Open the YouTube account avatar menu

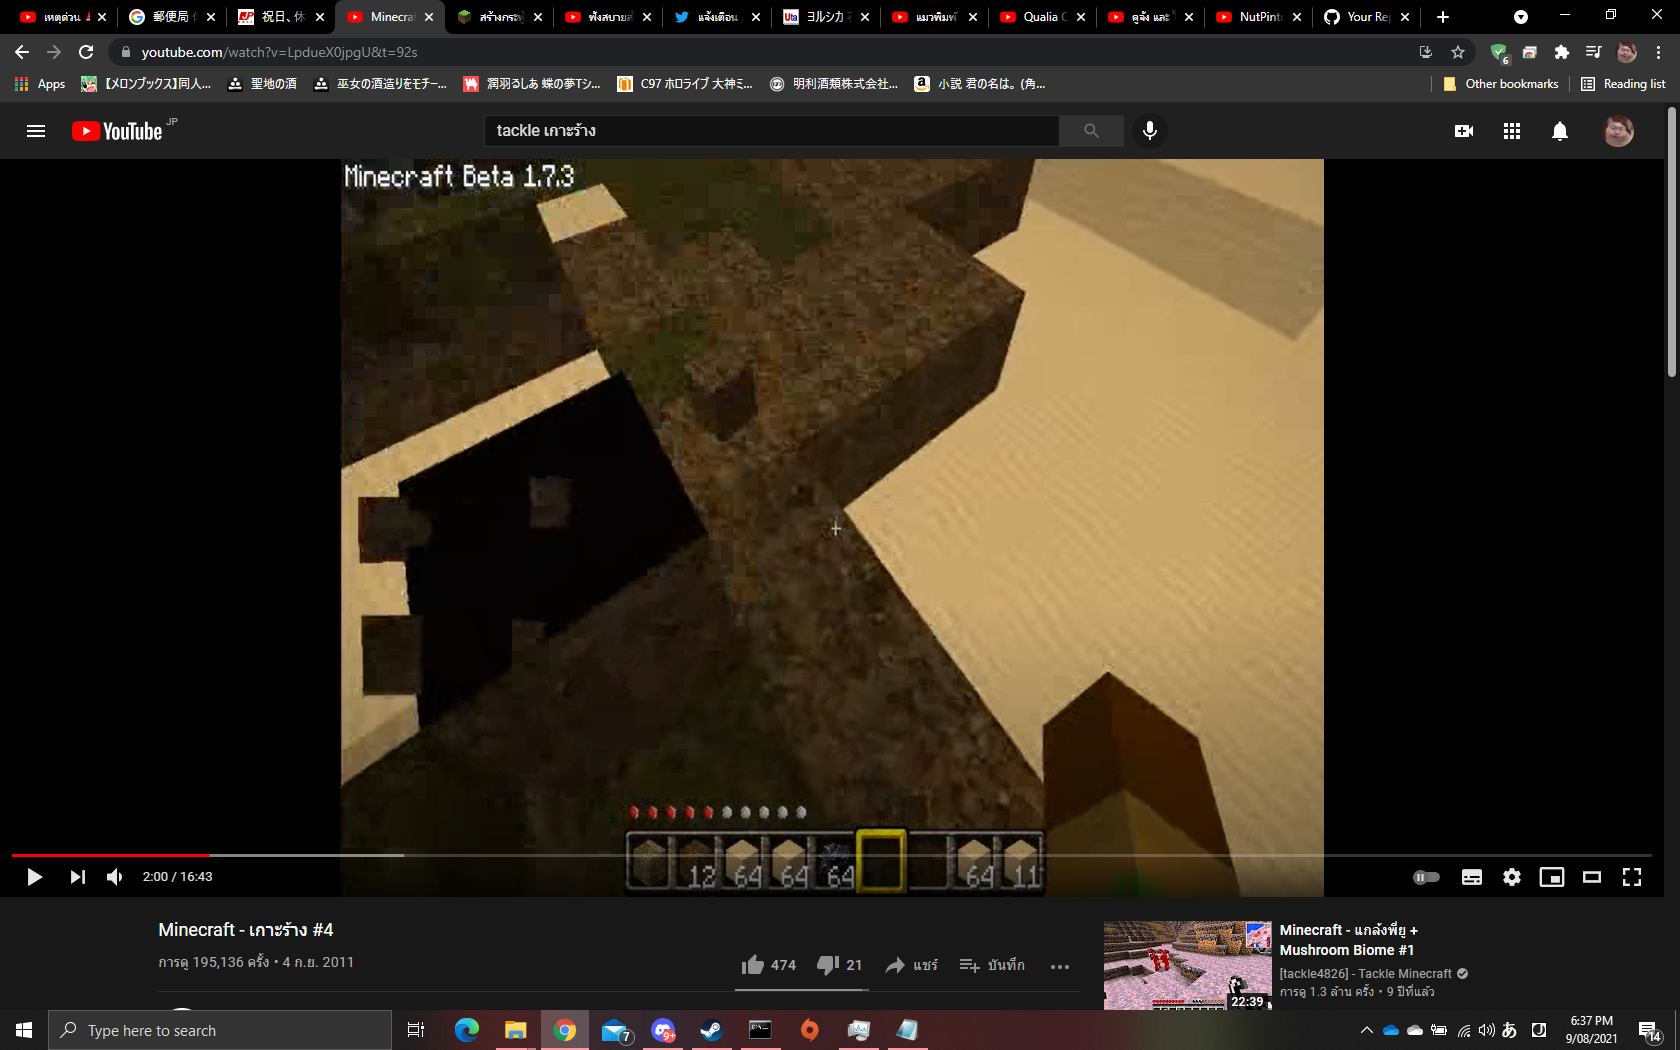pos(1619,131)
